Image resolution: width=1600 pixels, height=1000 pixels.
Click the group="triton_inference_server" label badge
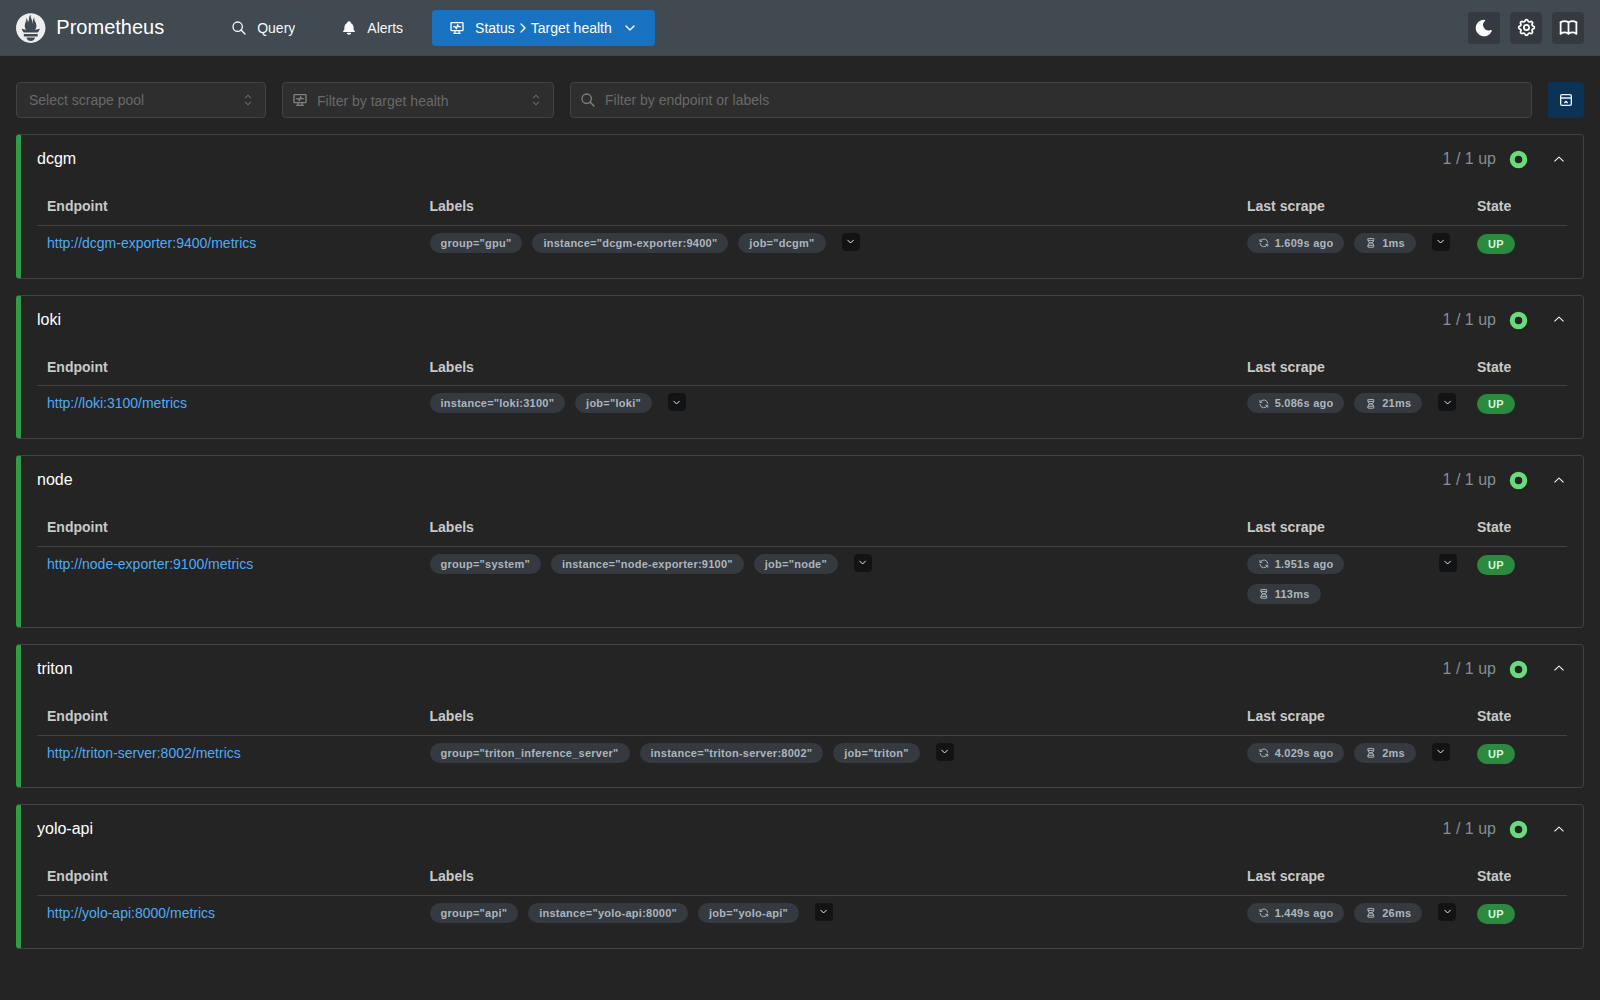click(x=529, y=753)
